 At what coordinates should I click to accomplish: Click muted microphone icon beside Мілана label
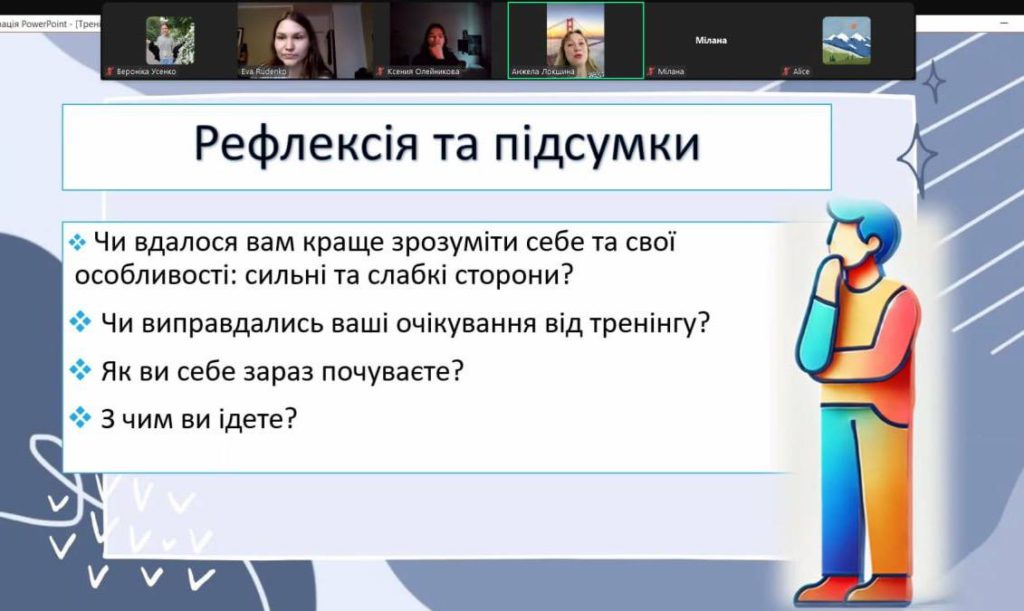pos(650,71)
